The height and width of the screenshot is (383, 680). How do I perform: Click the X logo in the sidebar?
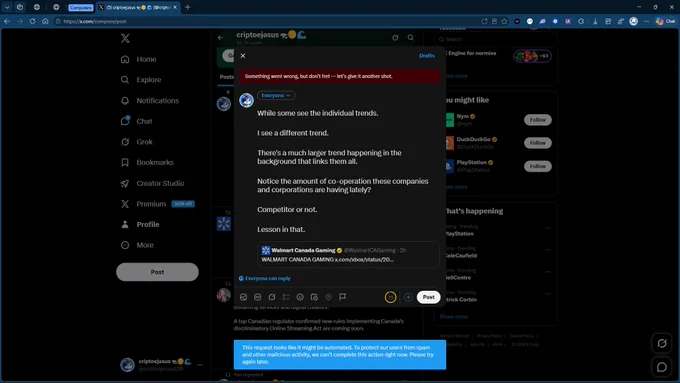coord(125,38)
